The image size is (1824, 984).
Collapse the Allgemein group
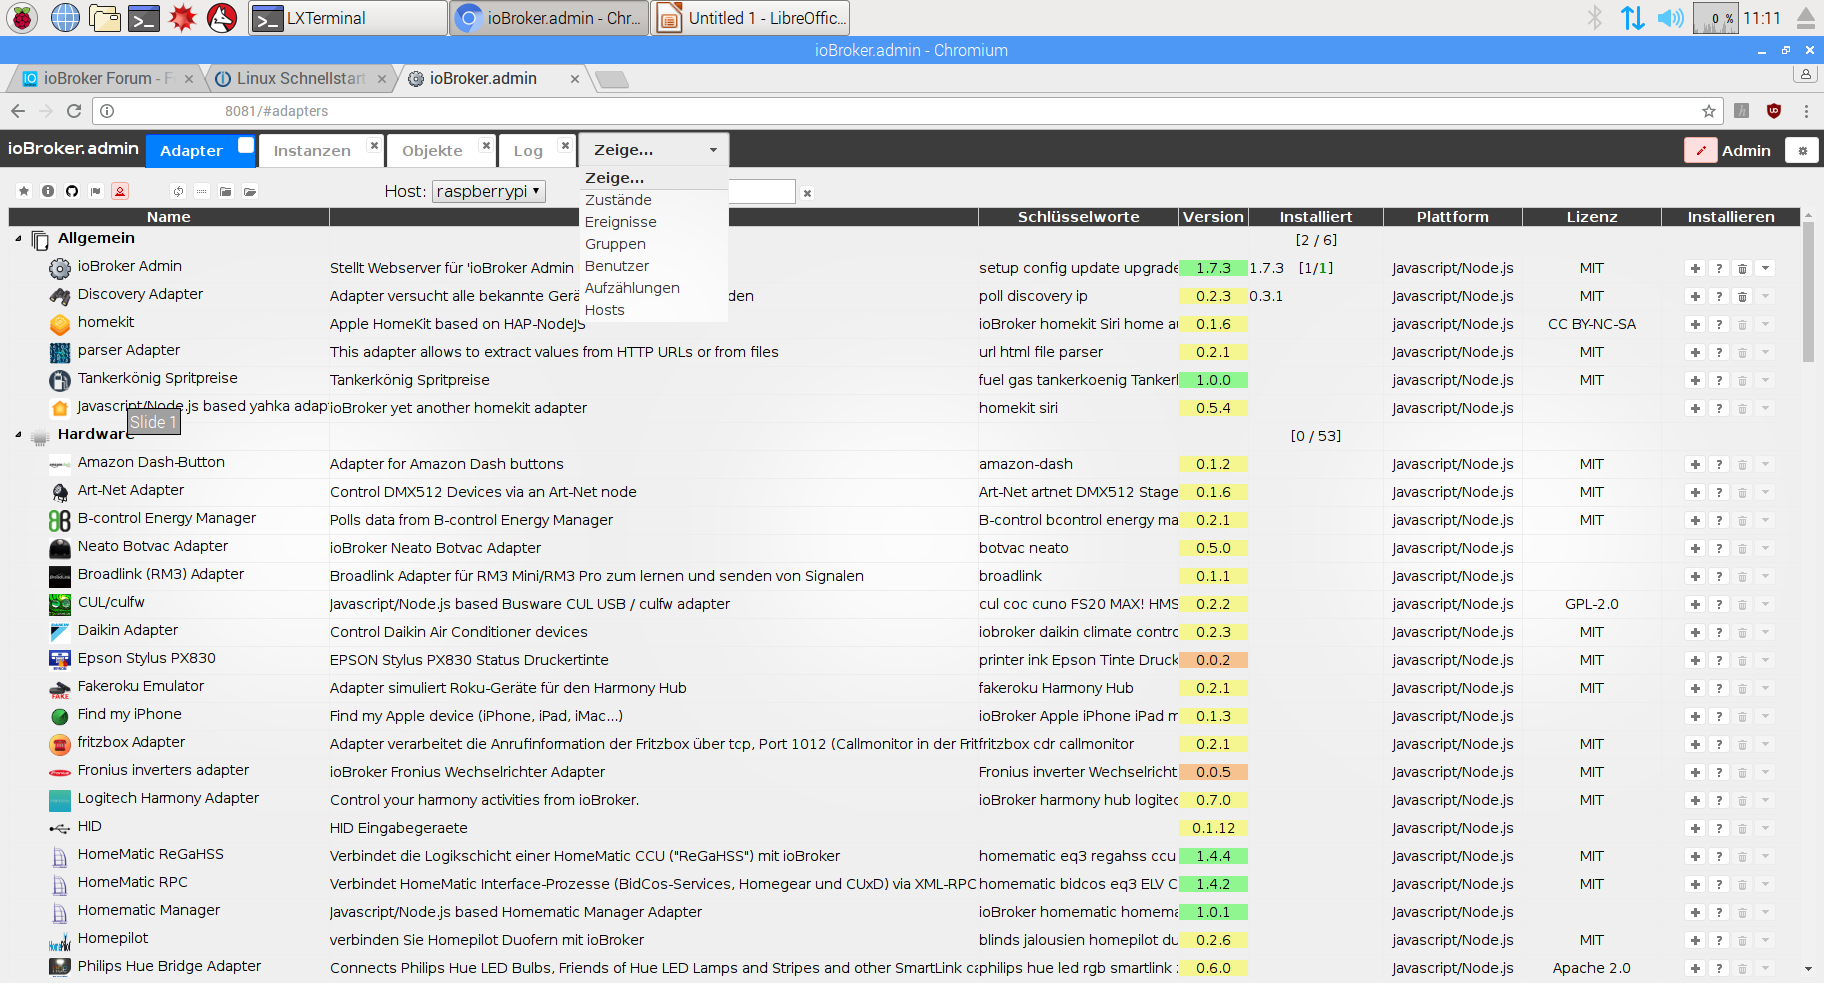click(18, 239)
